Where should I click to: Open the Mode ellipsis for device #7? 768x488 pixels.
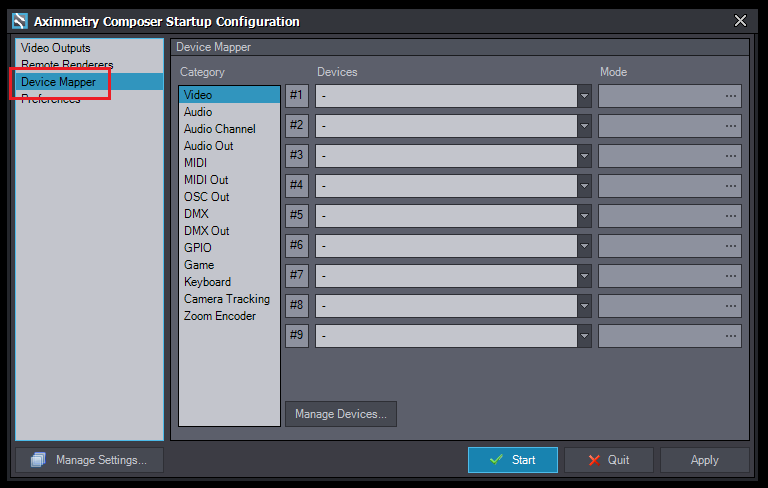(x=731, y=276)
